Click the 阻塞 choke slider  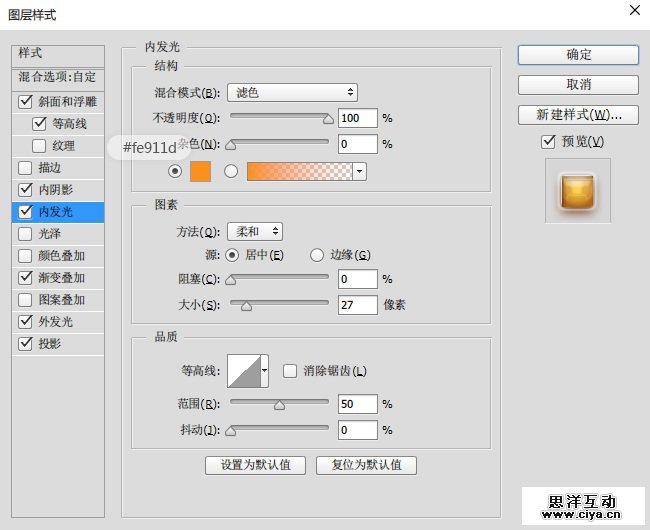tap(278, 279)
